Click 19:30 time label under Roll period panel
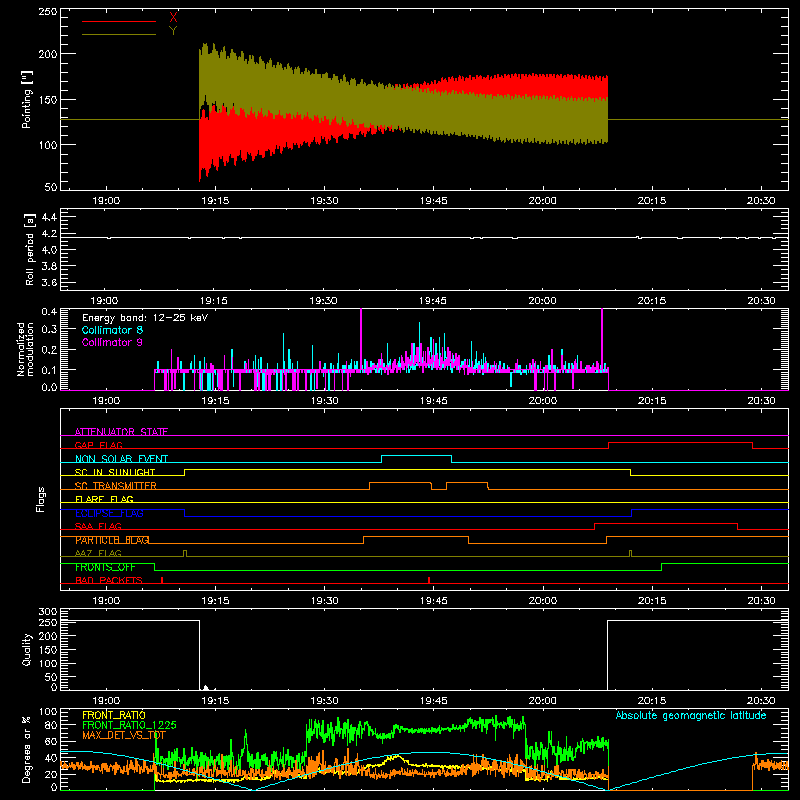This screenshot has height=800, width=800. (323, 301)
